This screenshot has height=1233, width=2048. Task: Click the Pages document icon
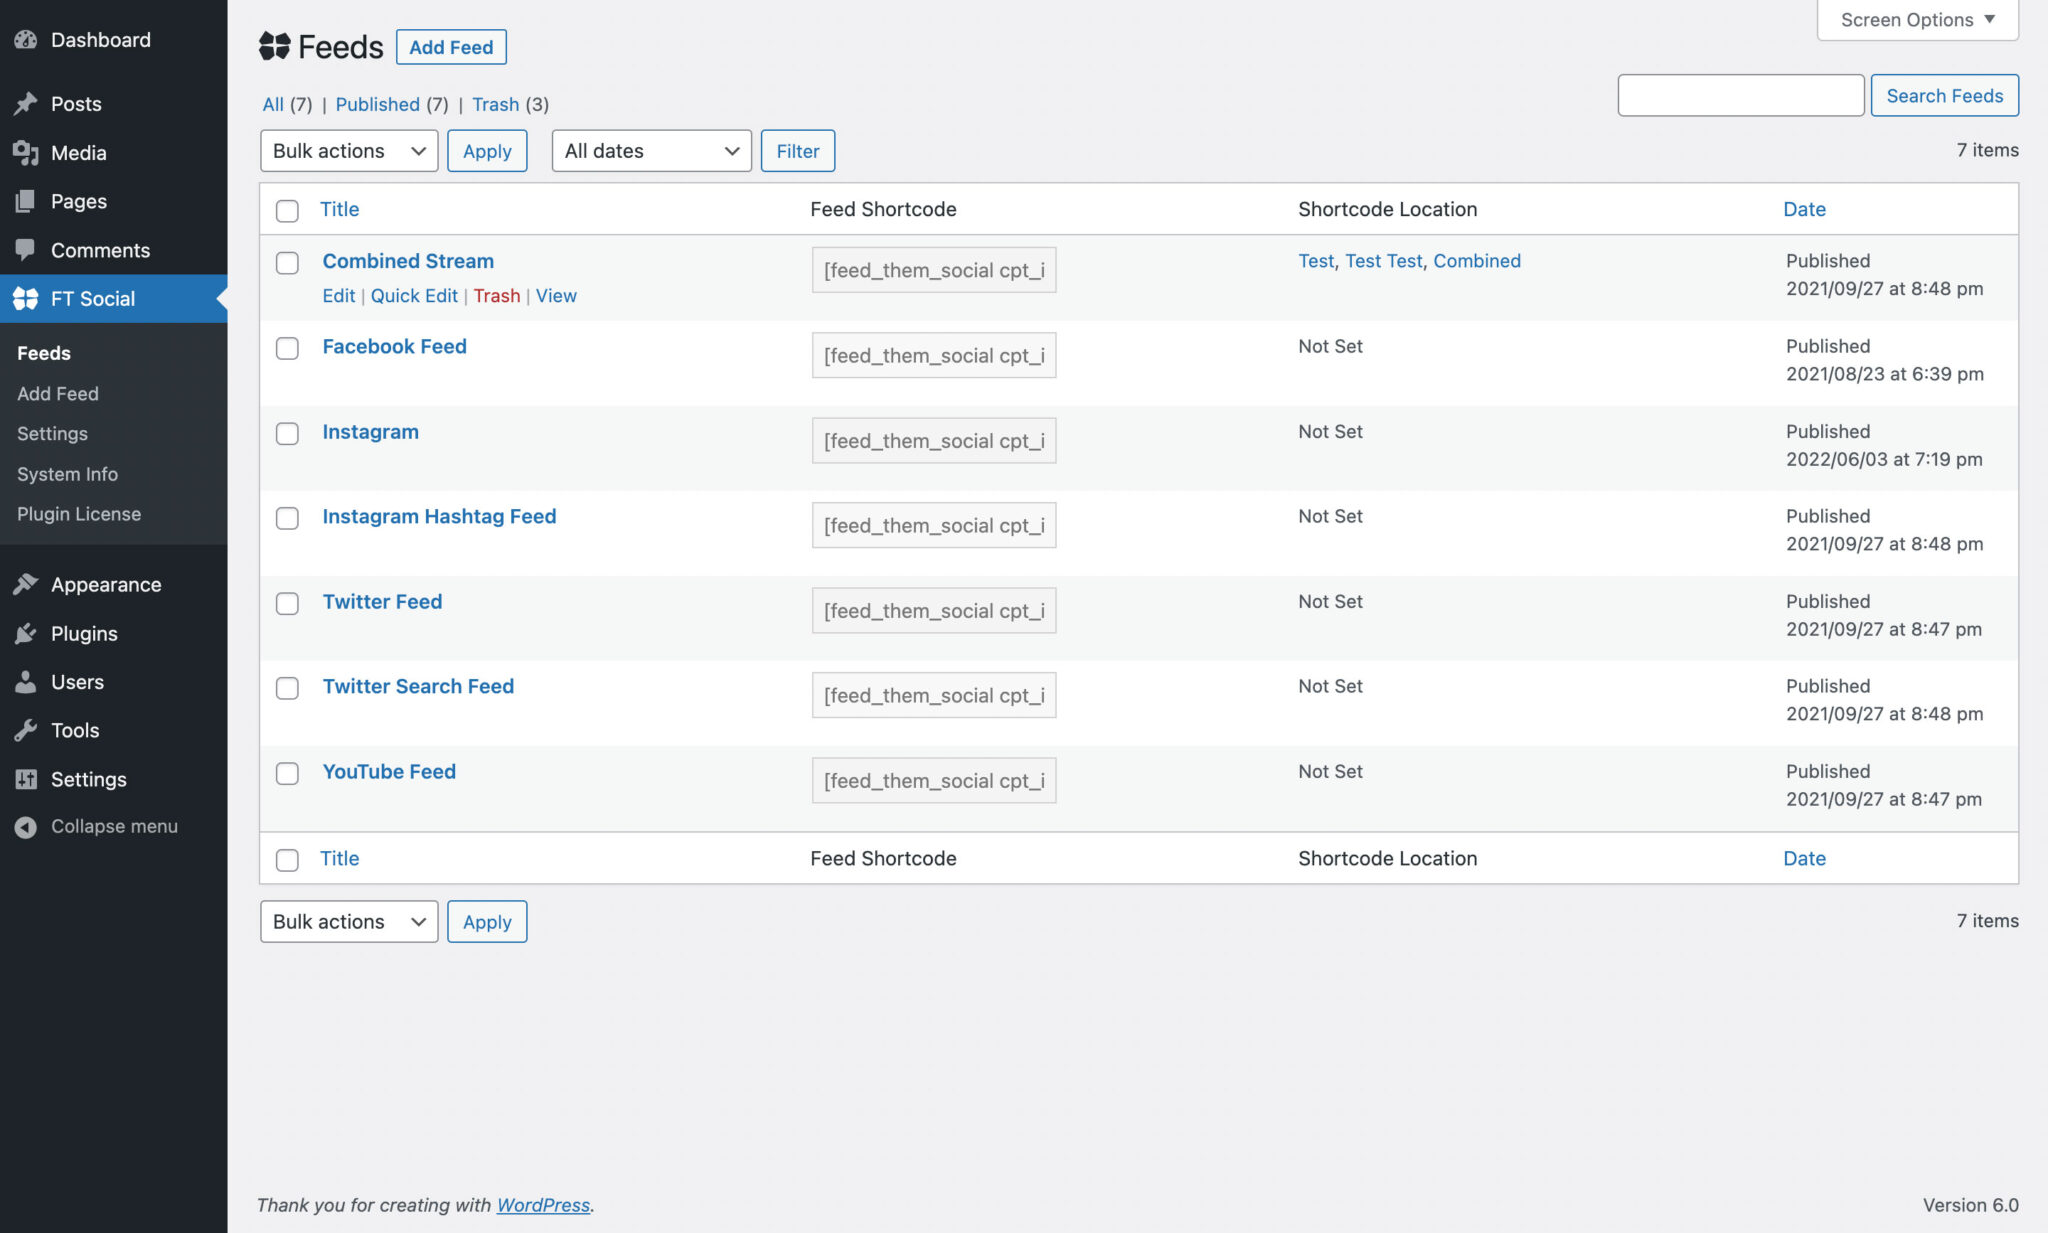click(26, 201)
